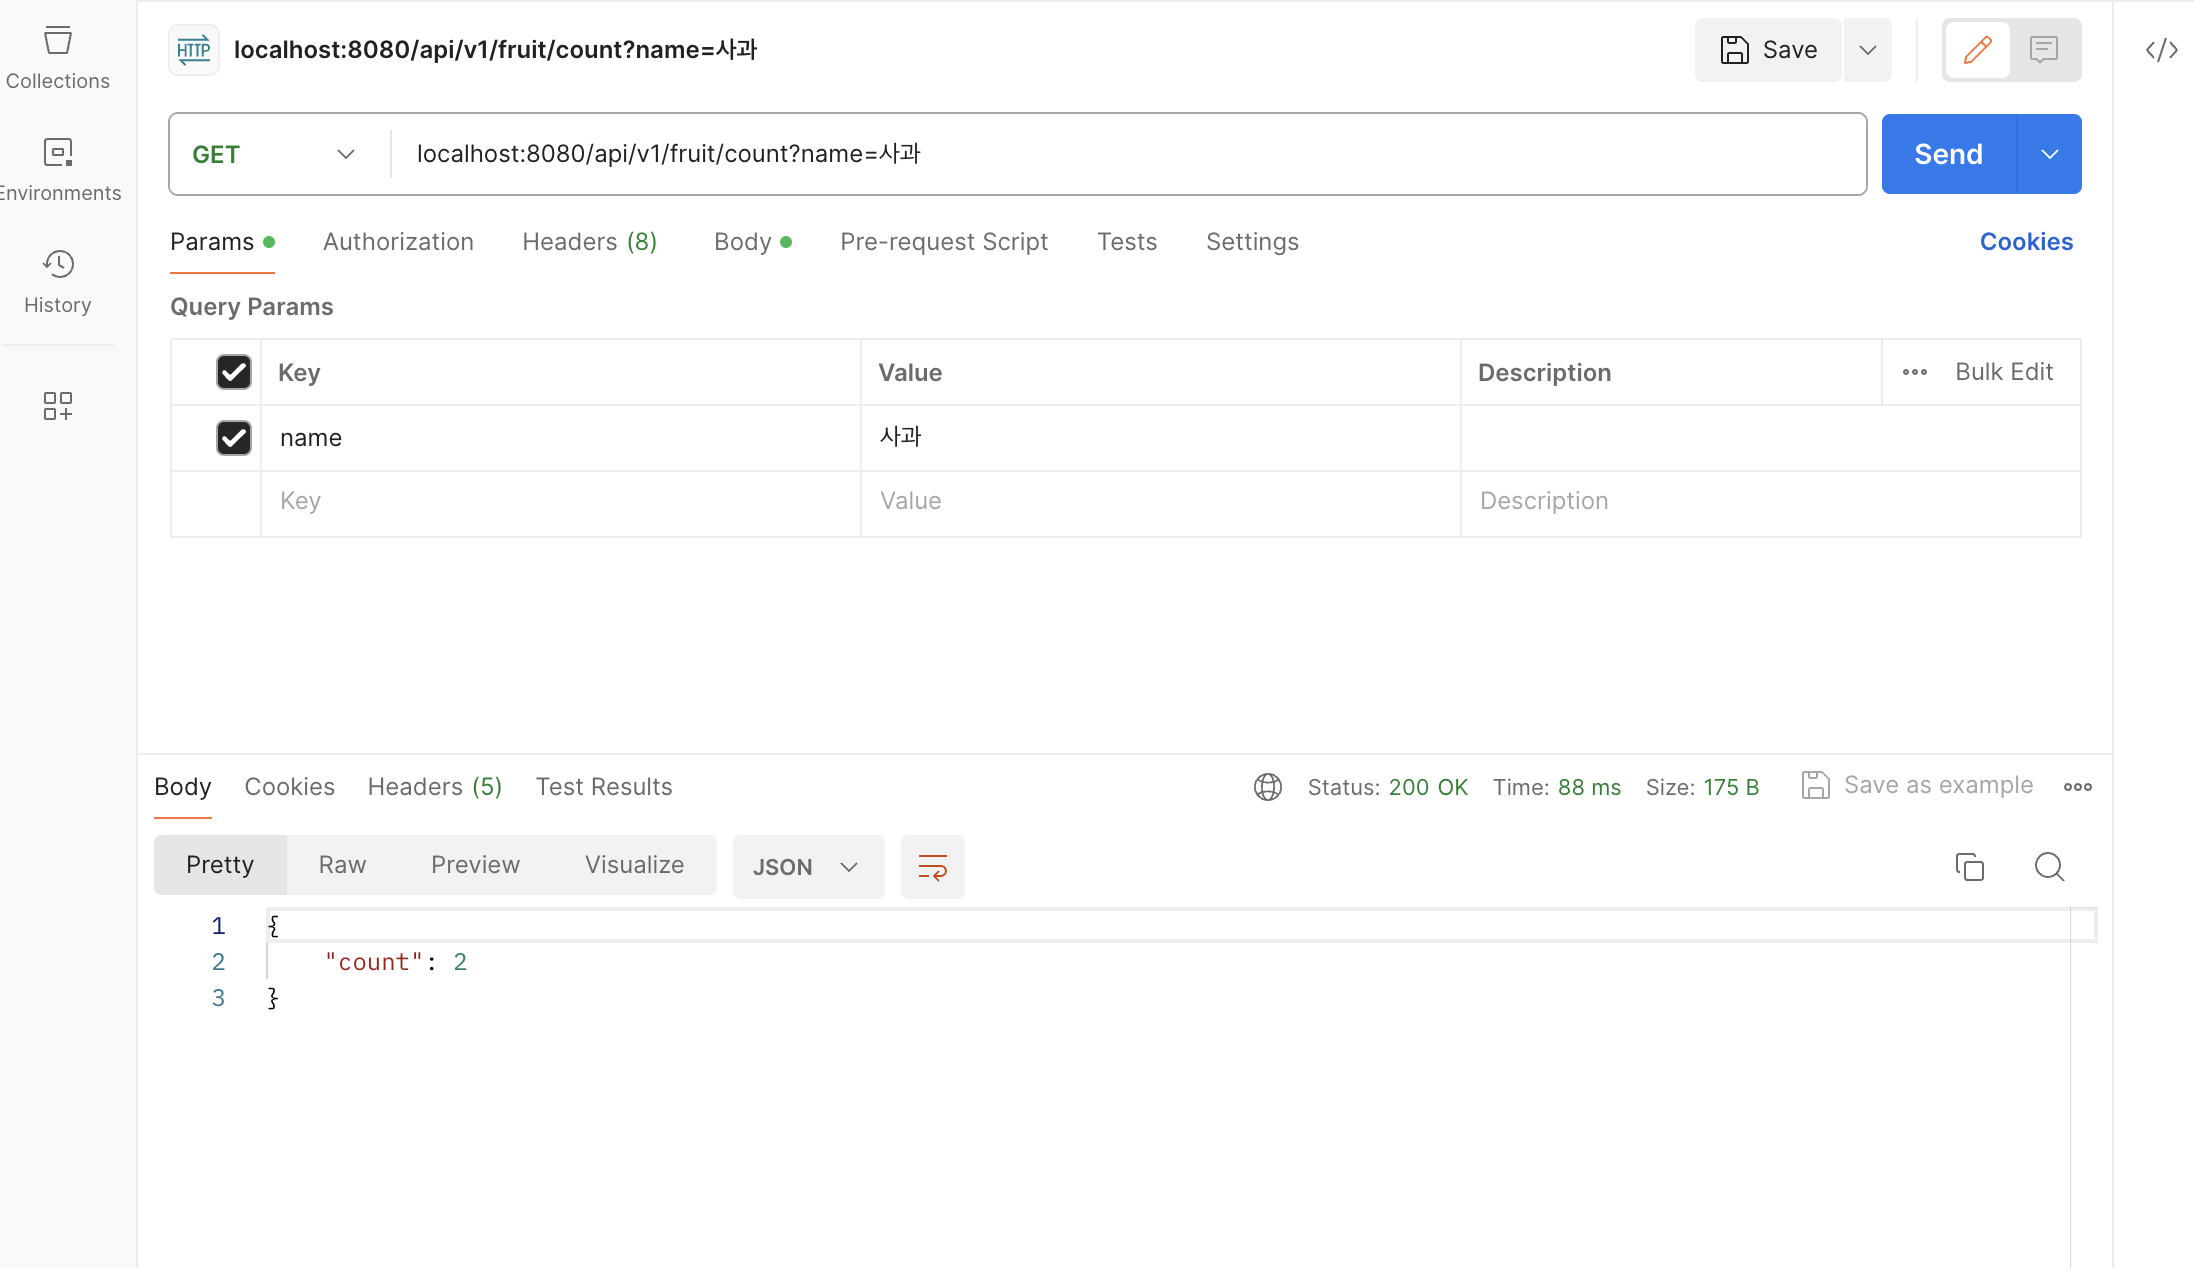2194x1268 pixels.
Task: Copy the response body with copy icon
Action: click(1969, 867)
